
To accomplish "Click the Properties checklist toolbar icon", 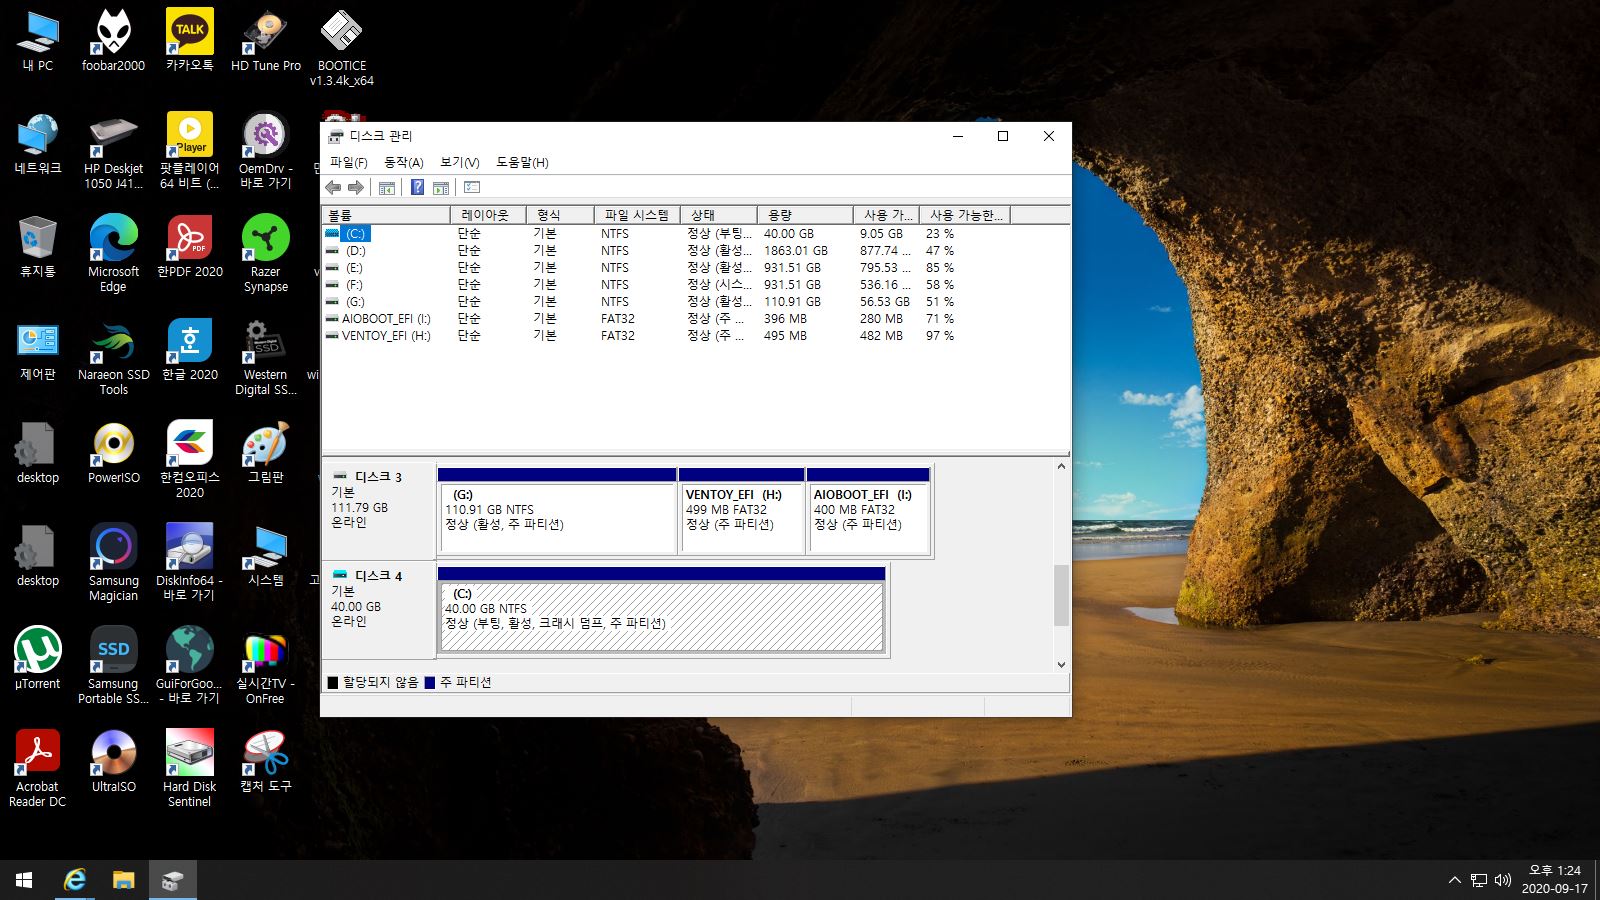I will [472, 187].
